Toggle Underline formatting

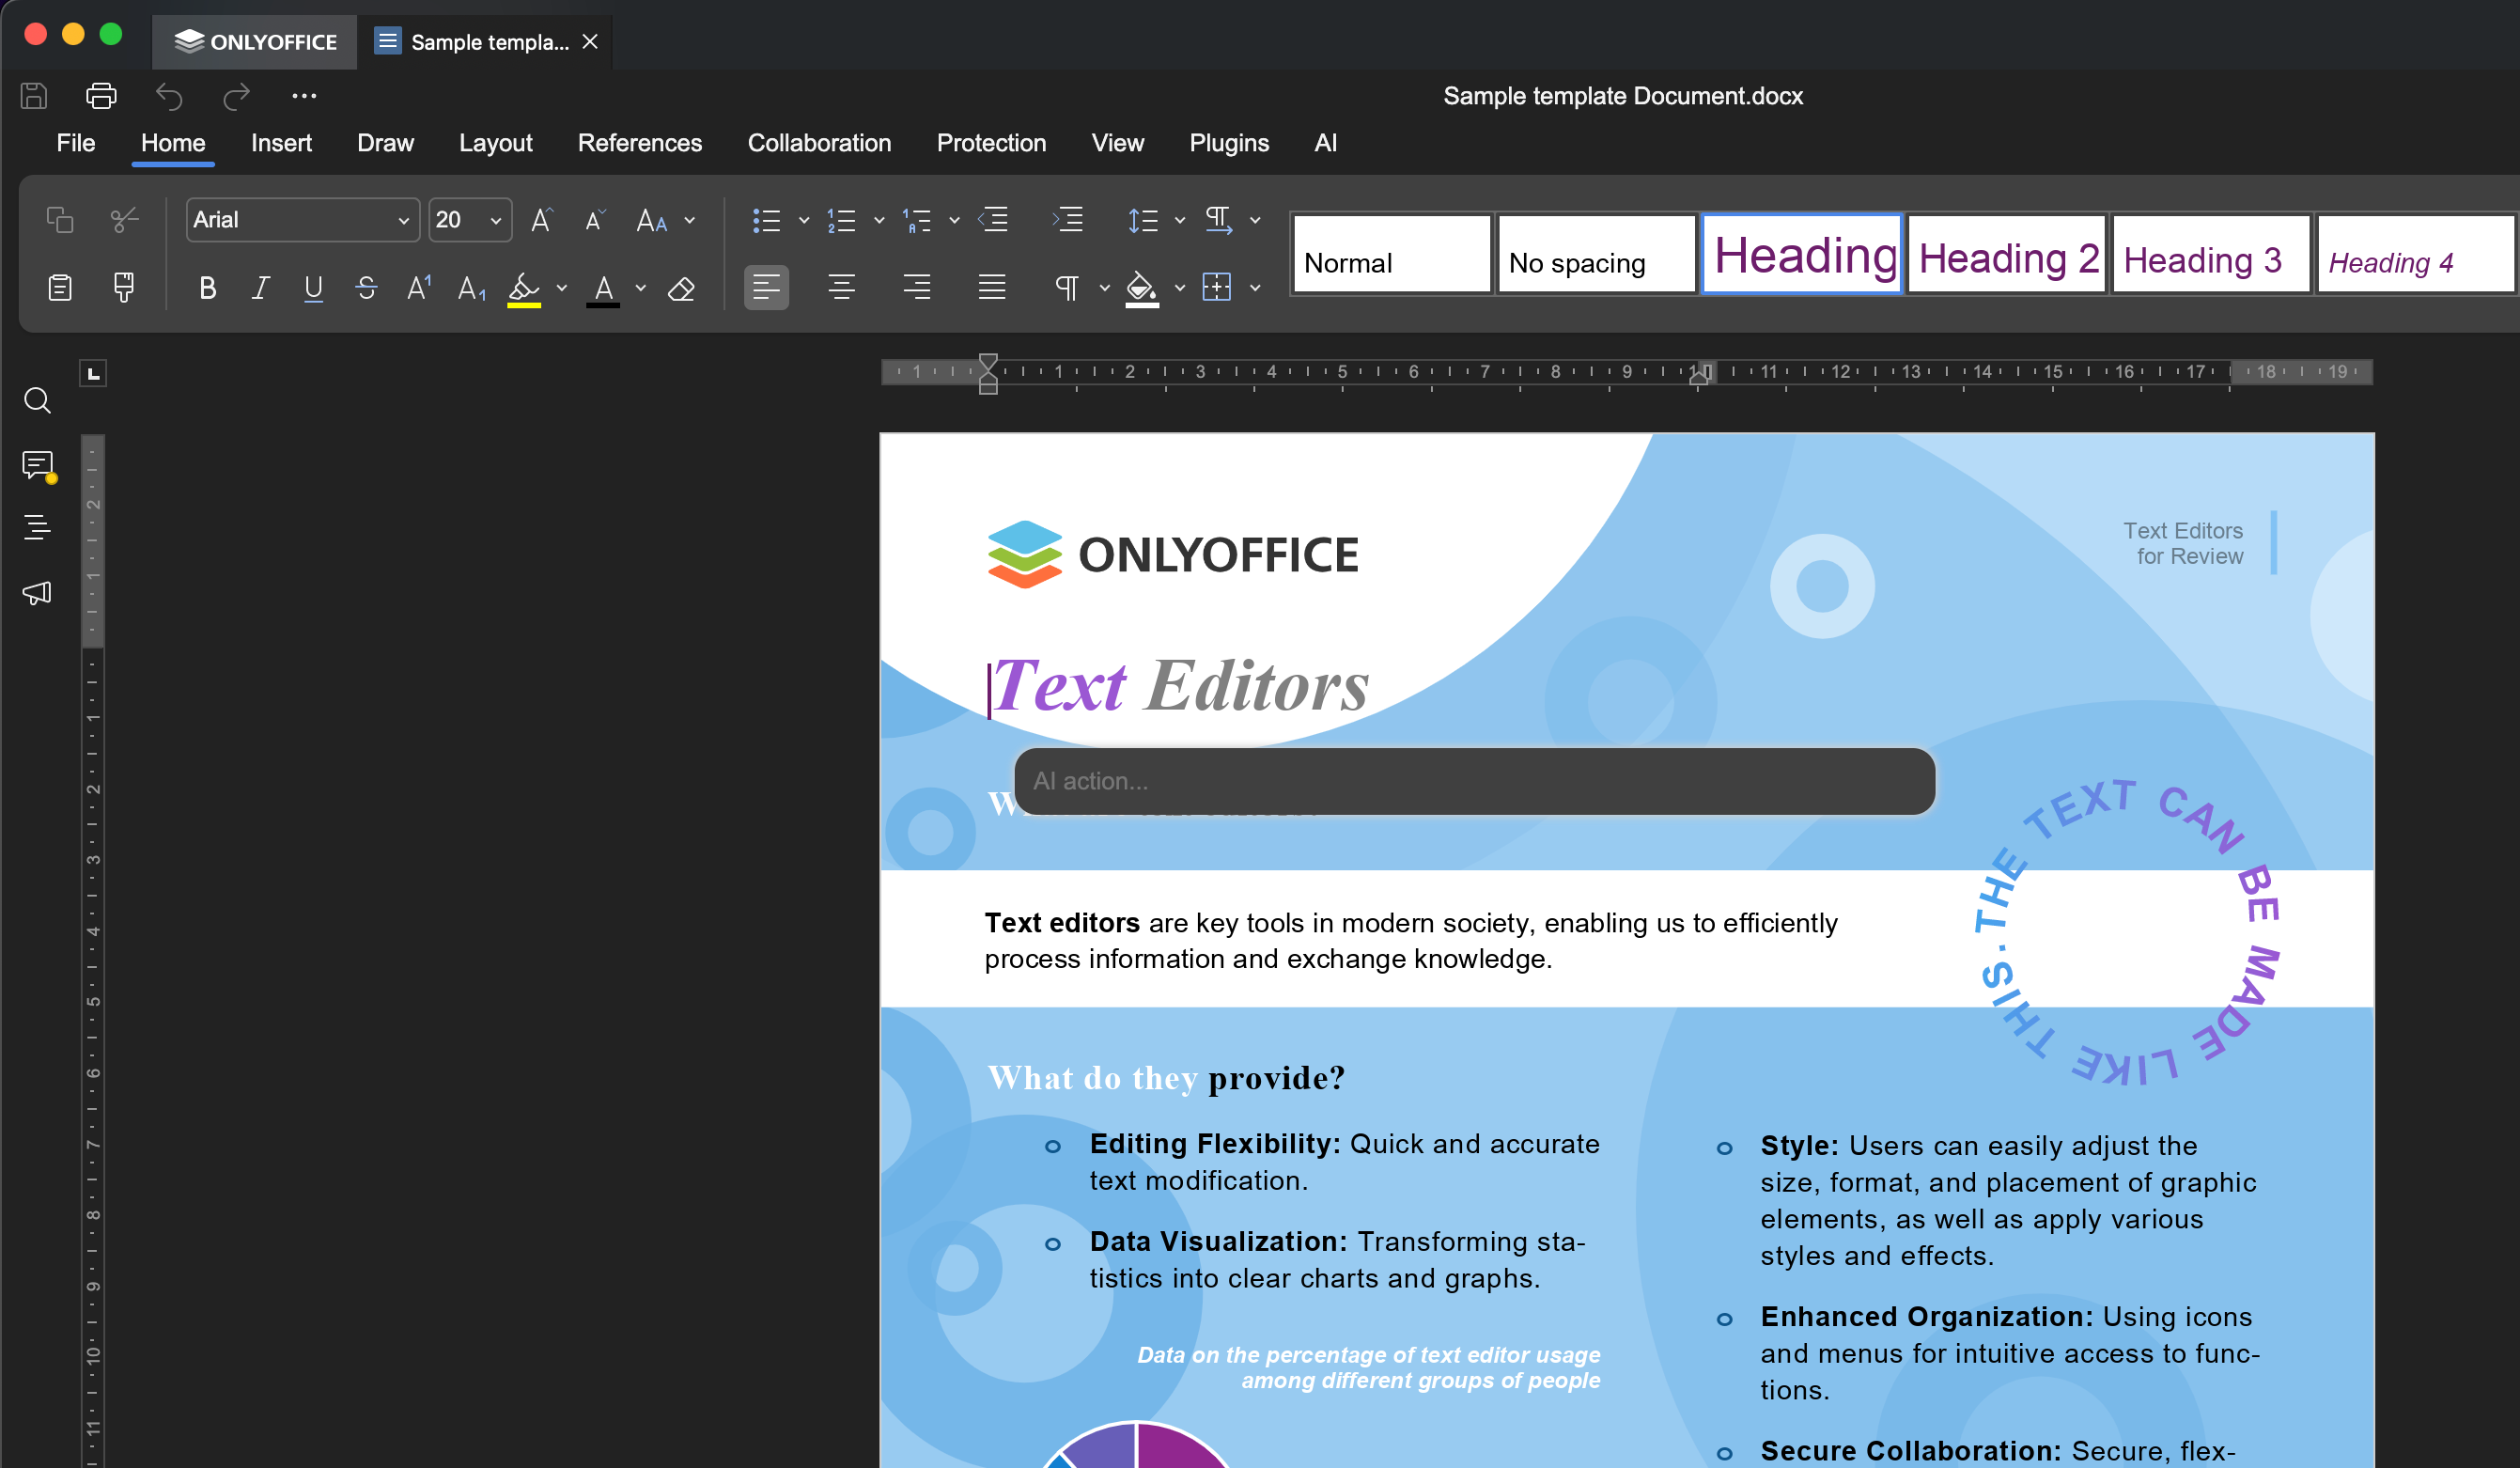313,289
